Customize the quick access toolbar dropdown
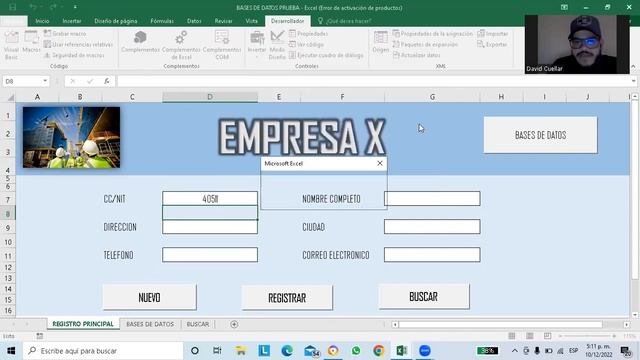This screenshot has width=640, height=360. [x=75, y=7]
